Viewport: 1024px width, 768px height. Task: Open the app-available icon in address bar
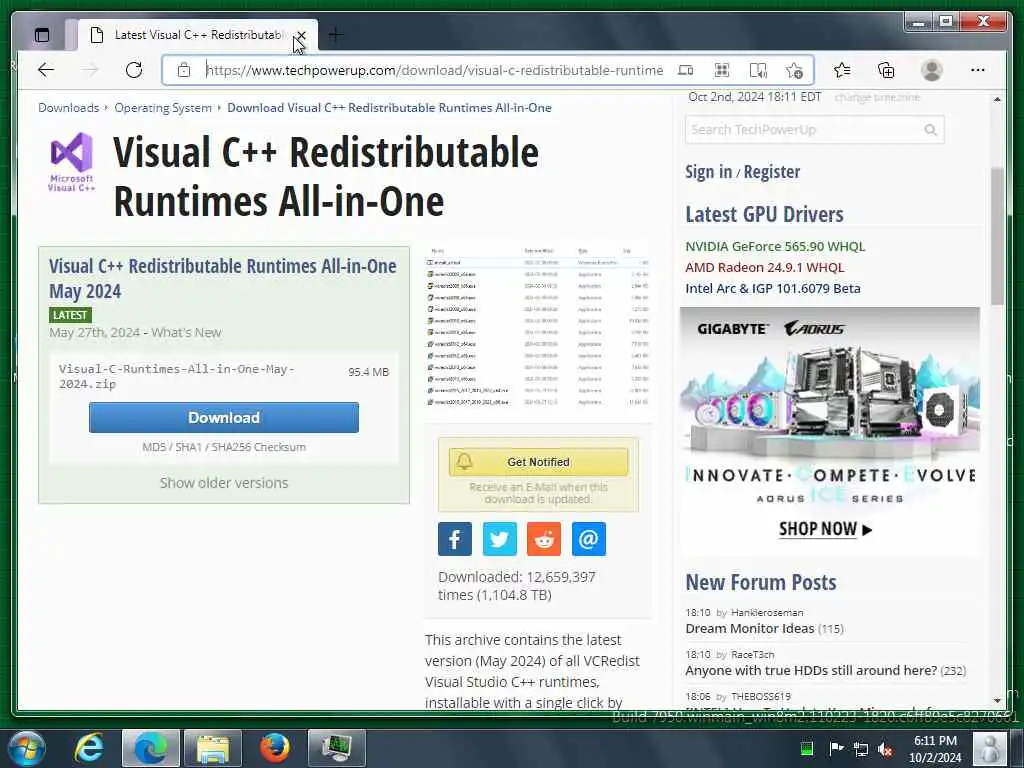tap(686, 70)
